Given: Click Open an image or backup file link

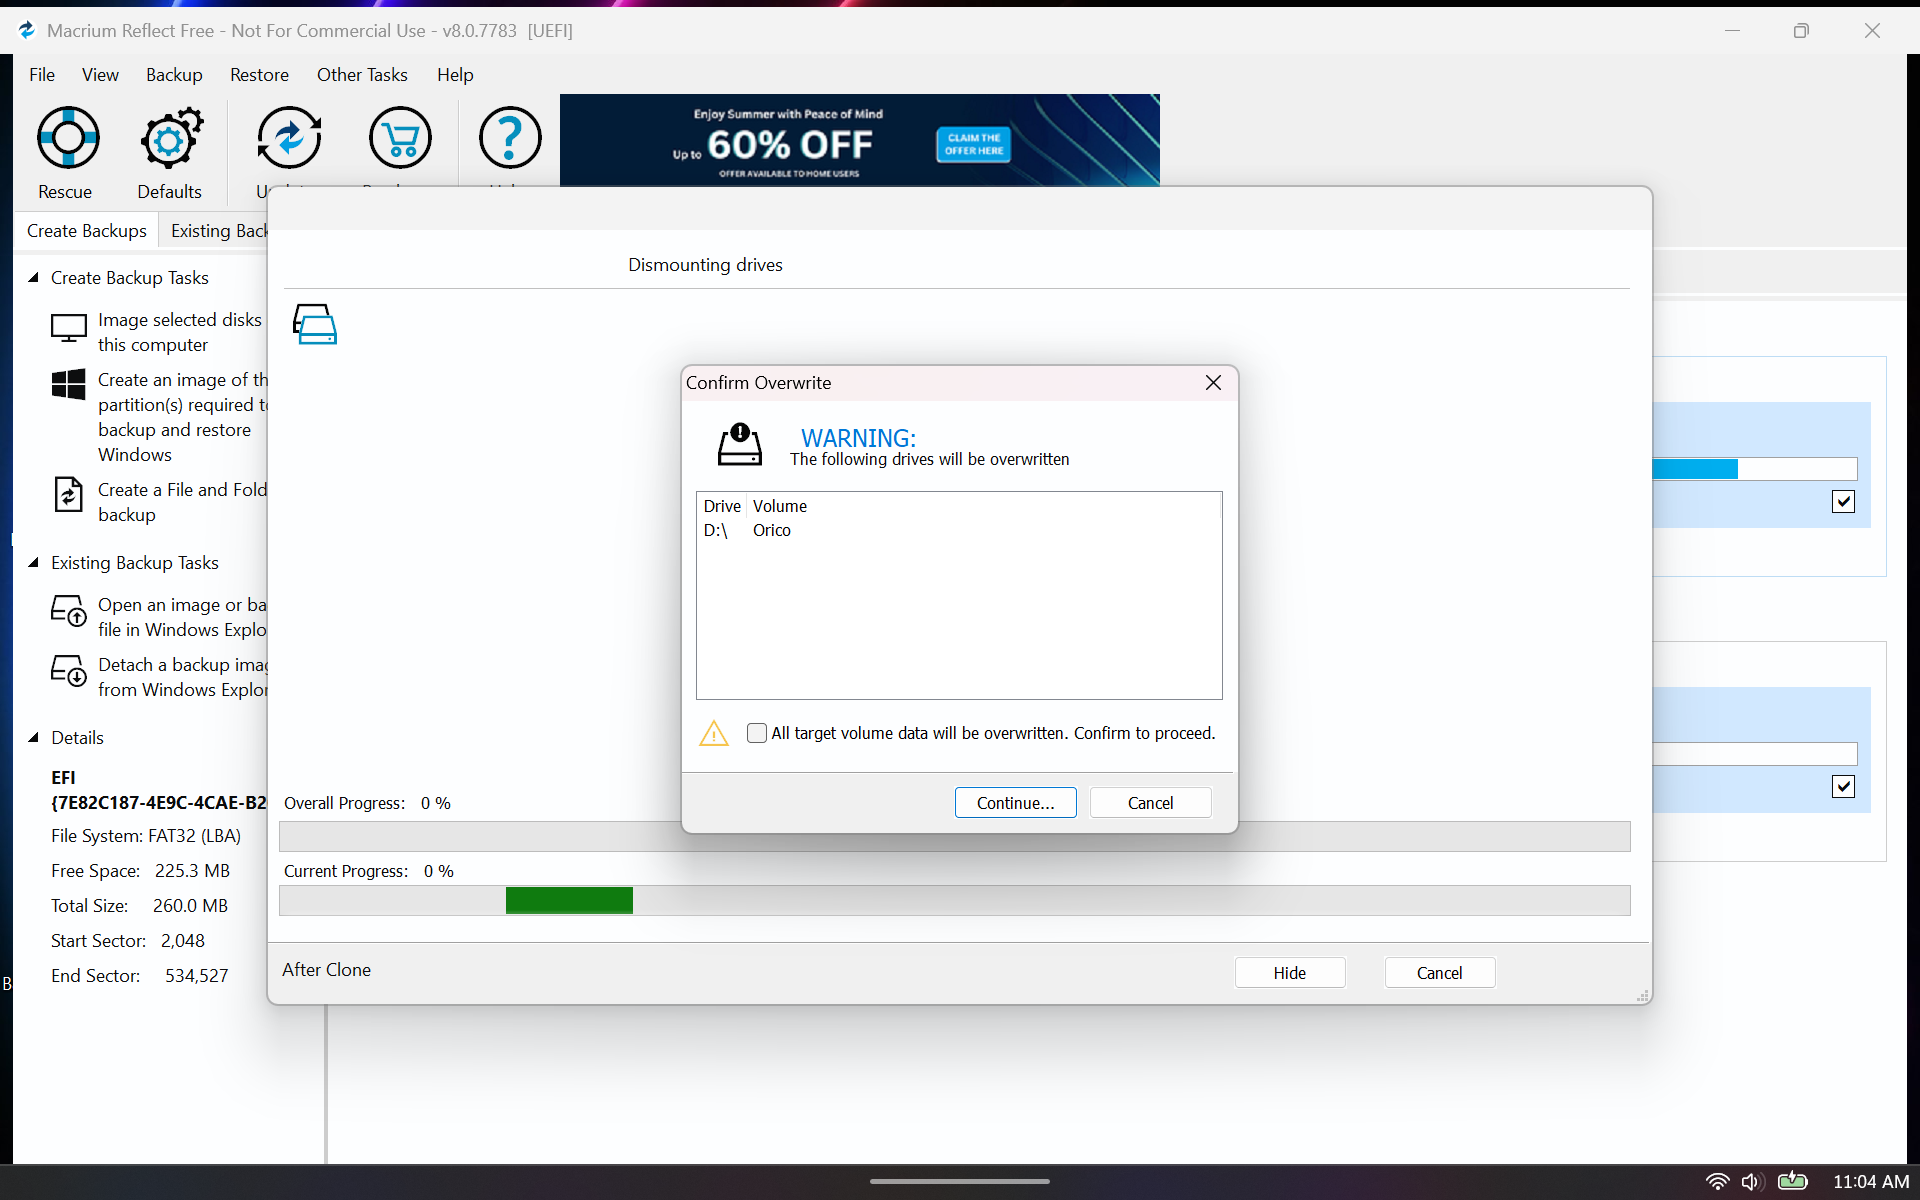Looking at the screenshot, I should point(182,618).
